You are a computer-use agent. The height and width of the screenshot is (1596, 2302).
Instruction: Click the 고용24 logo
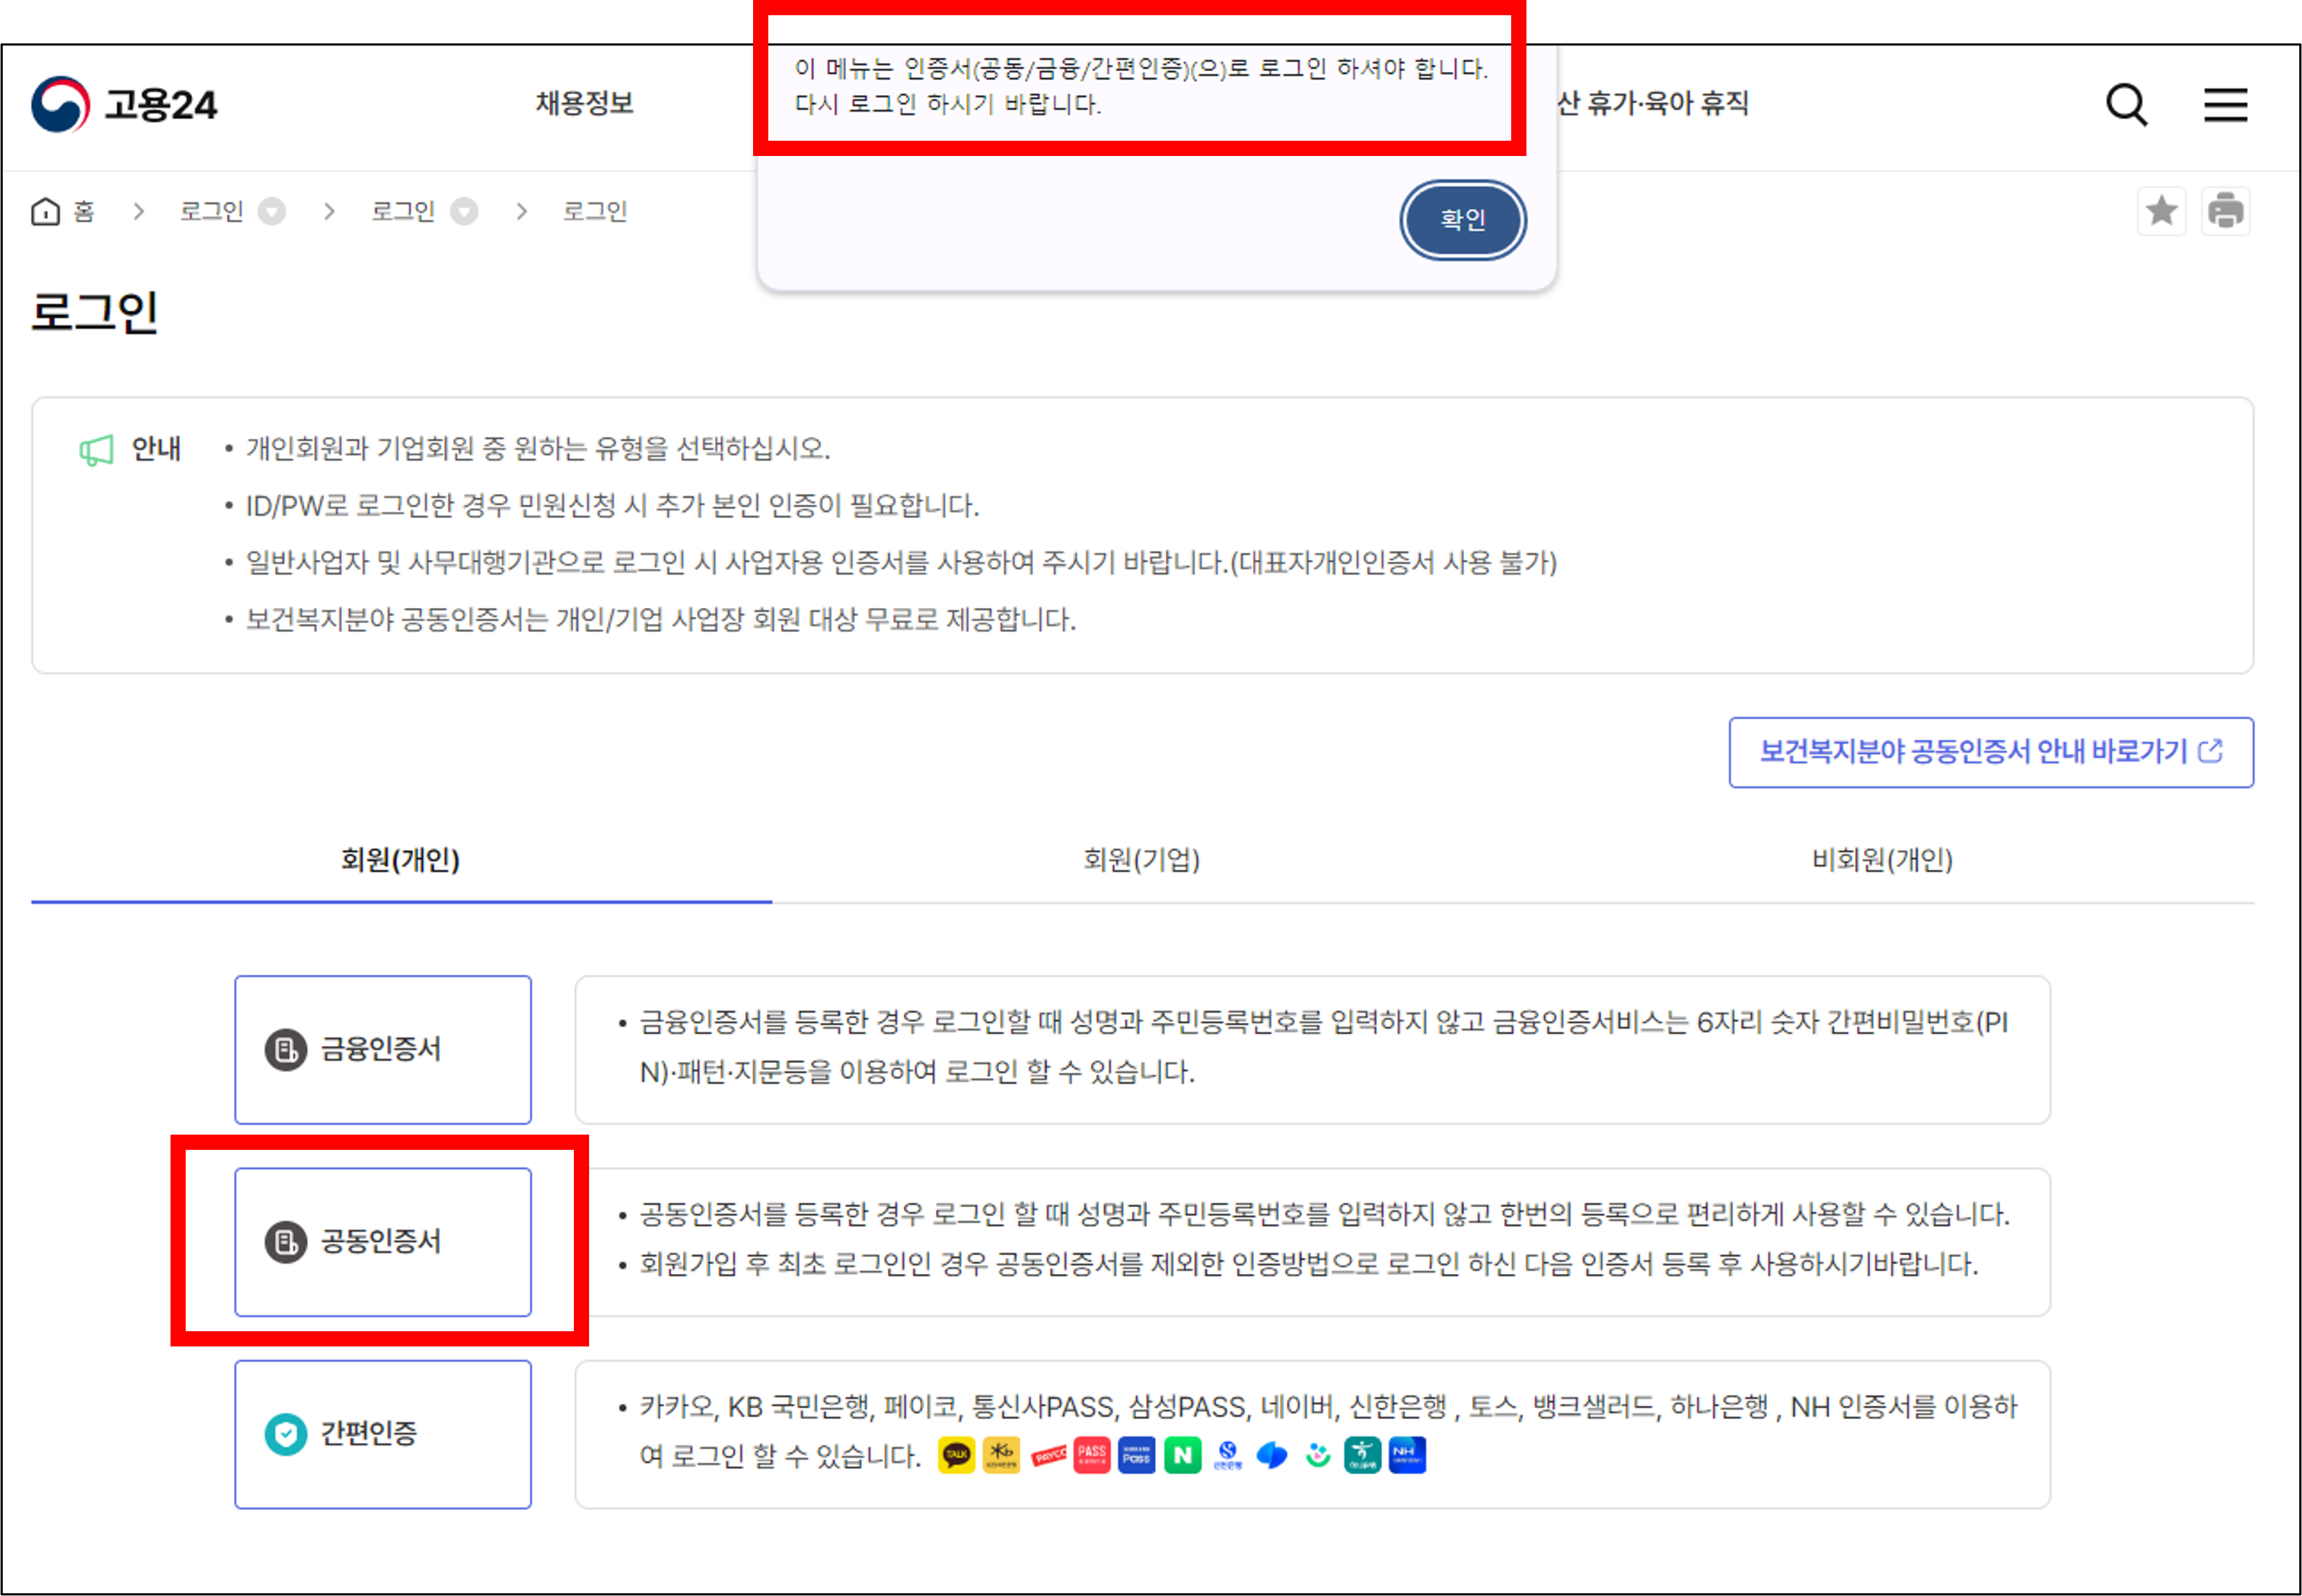pos(125,105)
